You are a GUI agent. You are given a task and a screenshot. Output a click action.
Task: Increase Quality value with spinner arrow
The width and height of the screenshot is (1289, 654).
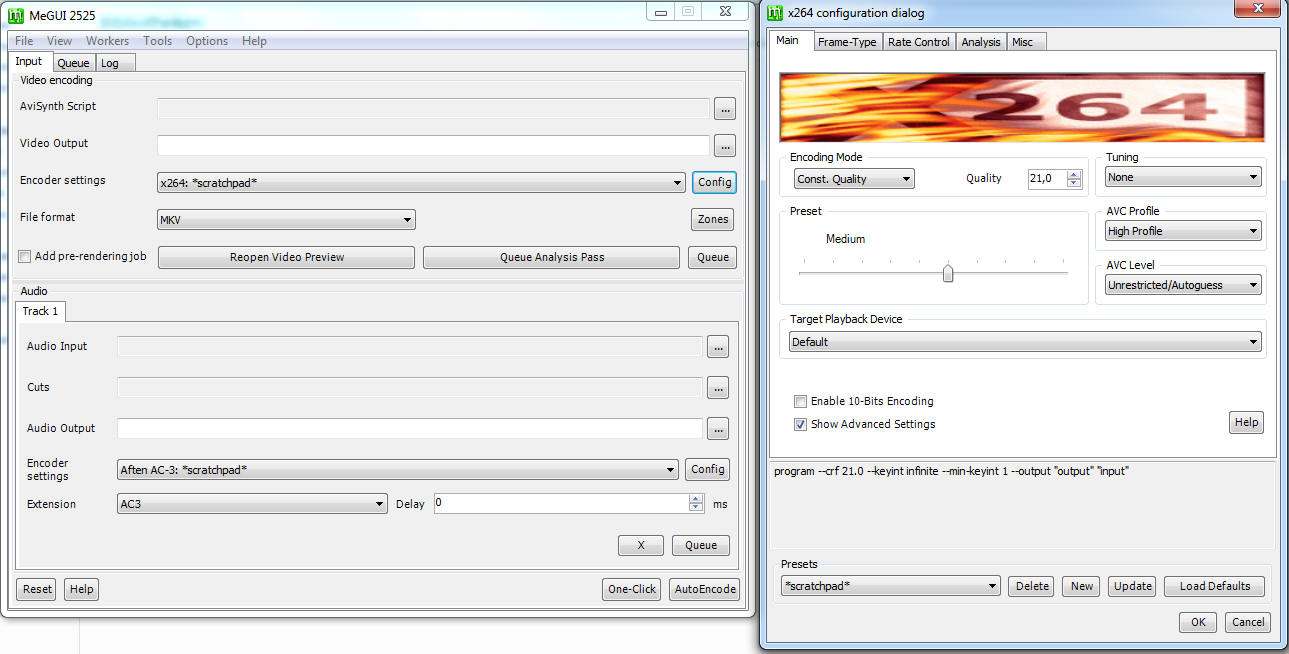tap(1074, 175)
